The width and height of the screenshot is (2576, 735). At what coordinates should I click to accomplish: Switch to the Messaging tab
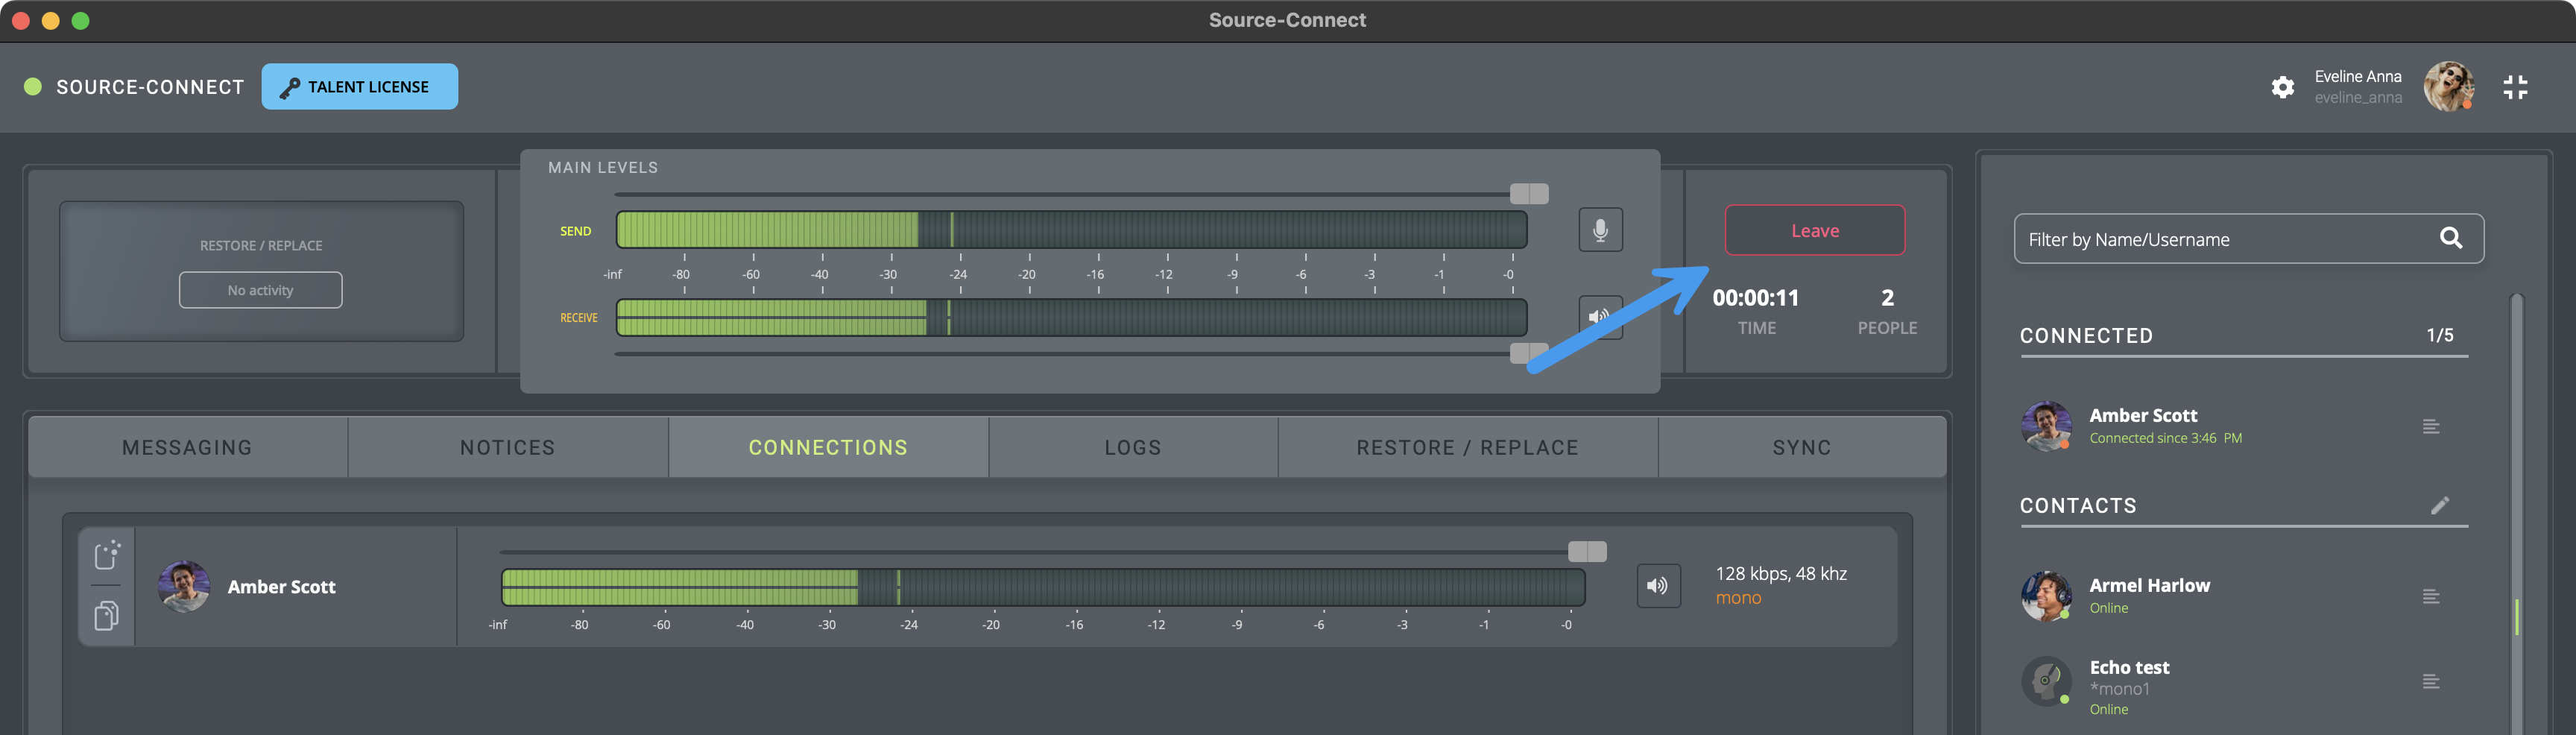pos(187,448)
